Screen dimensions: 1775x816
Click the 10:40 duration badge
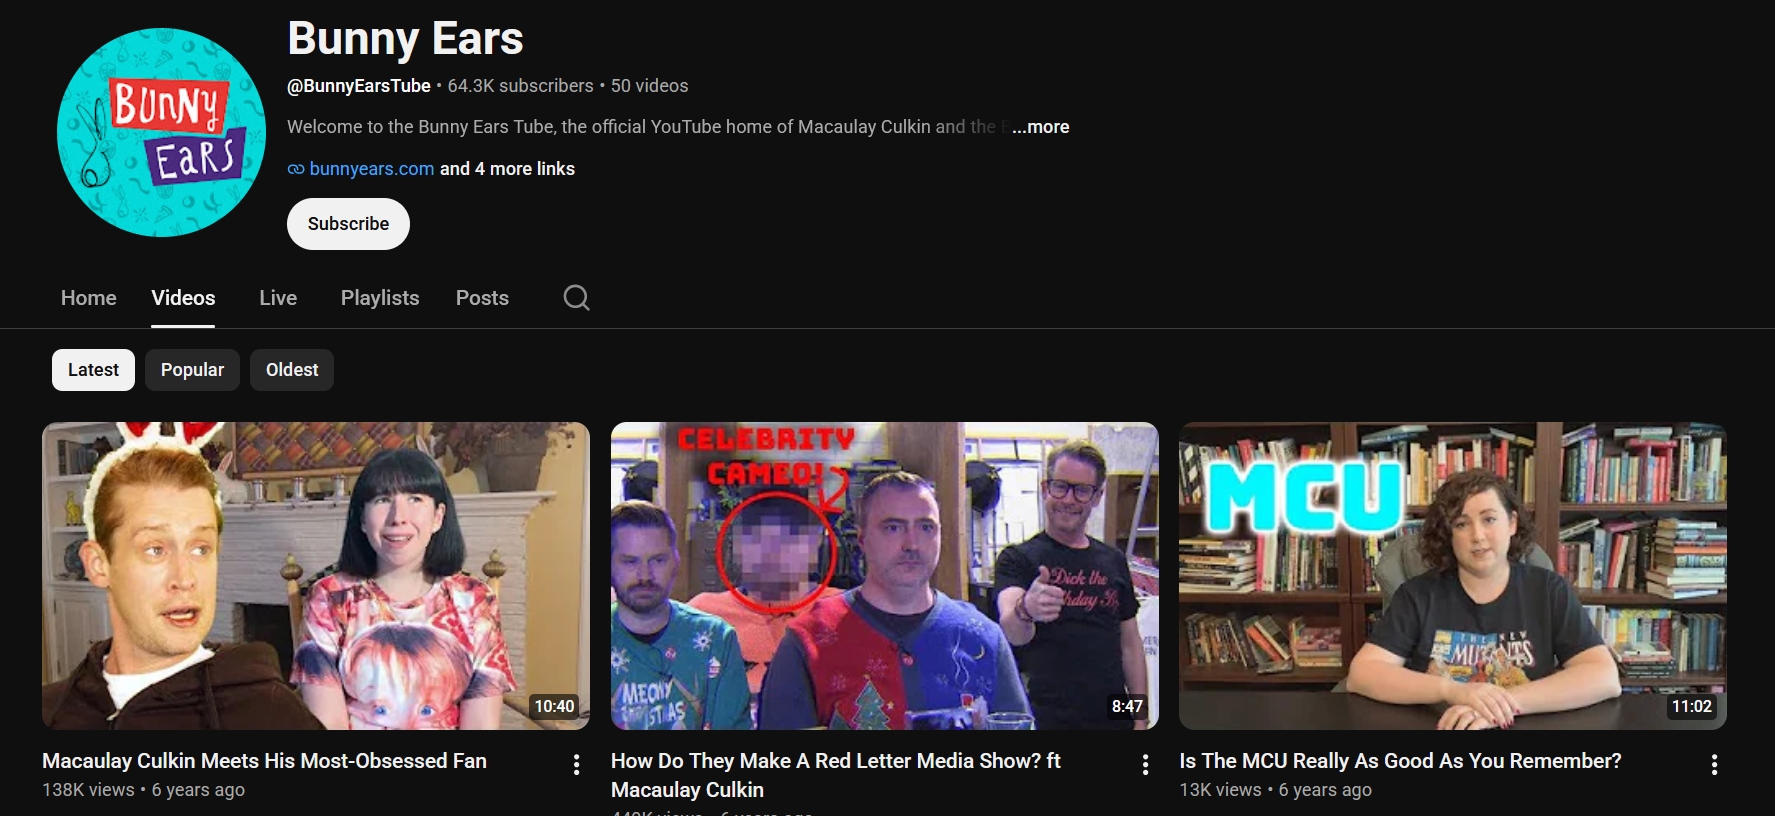point(554,707)
